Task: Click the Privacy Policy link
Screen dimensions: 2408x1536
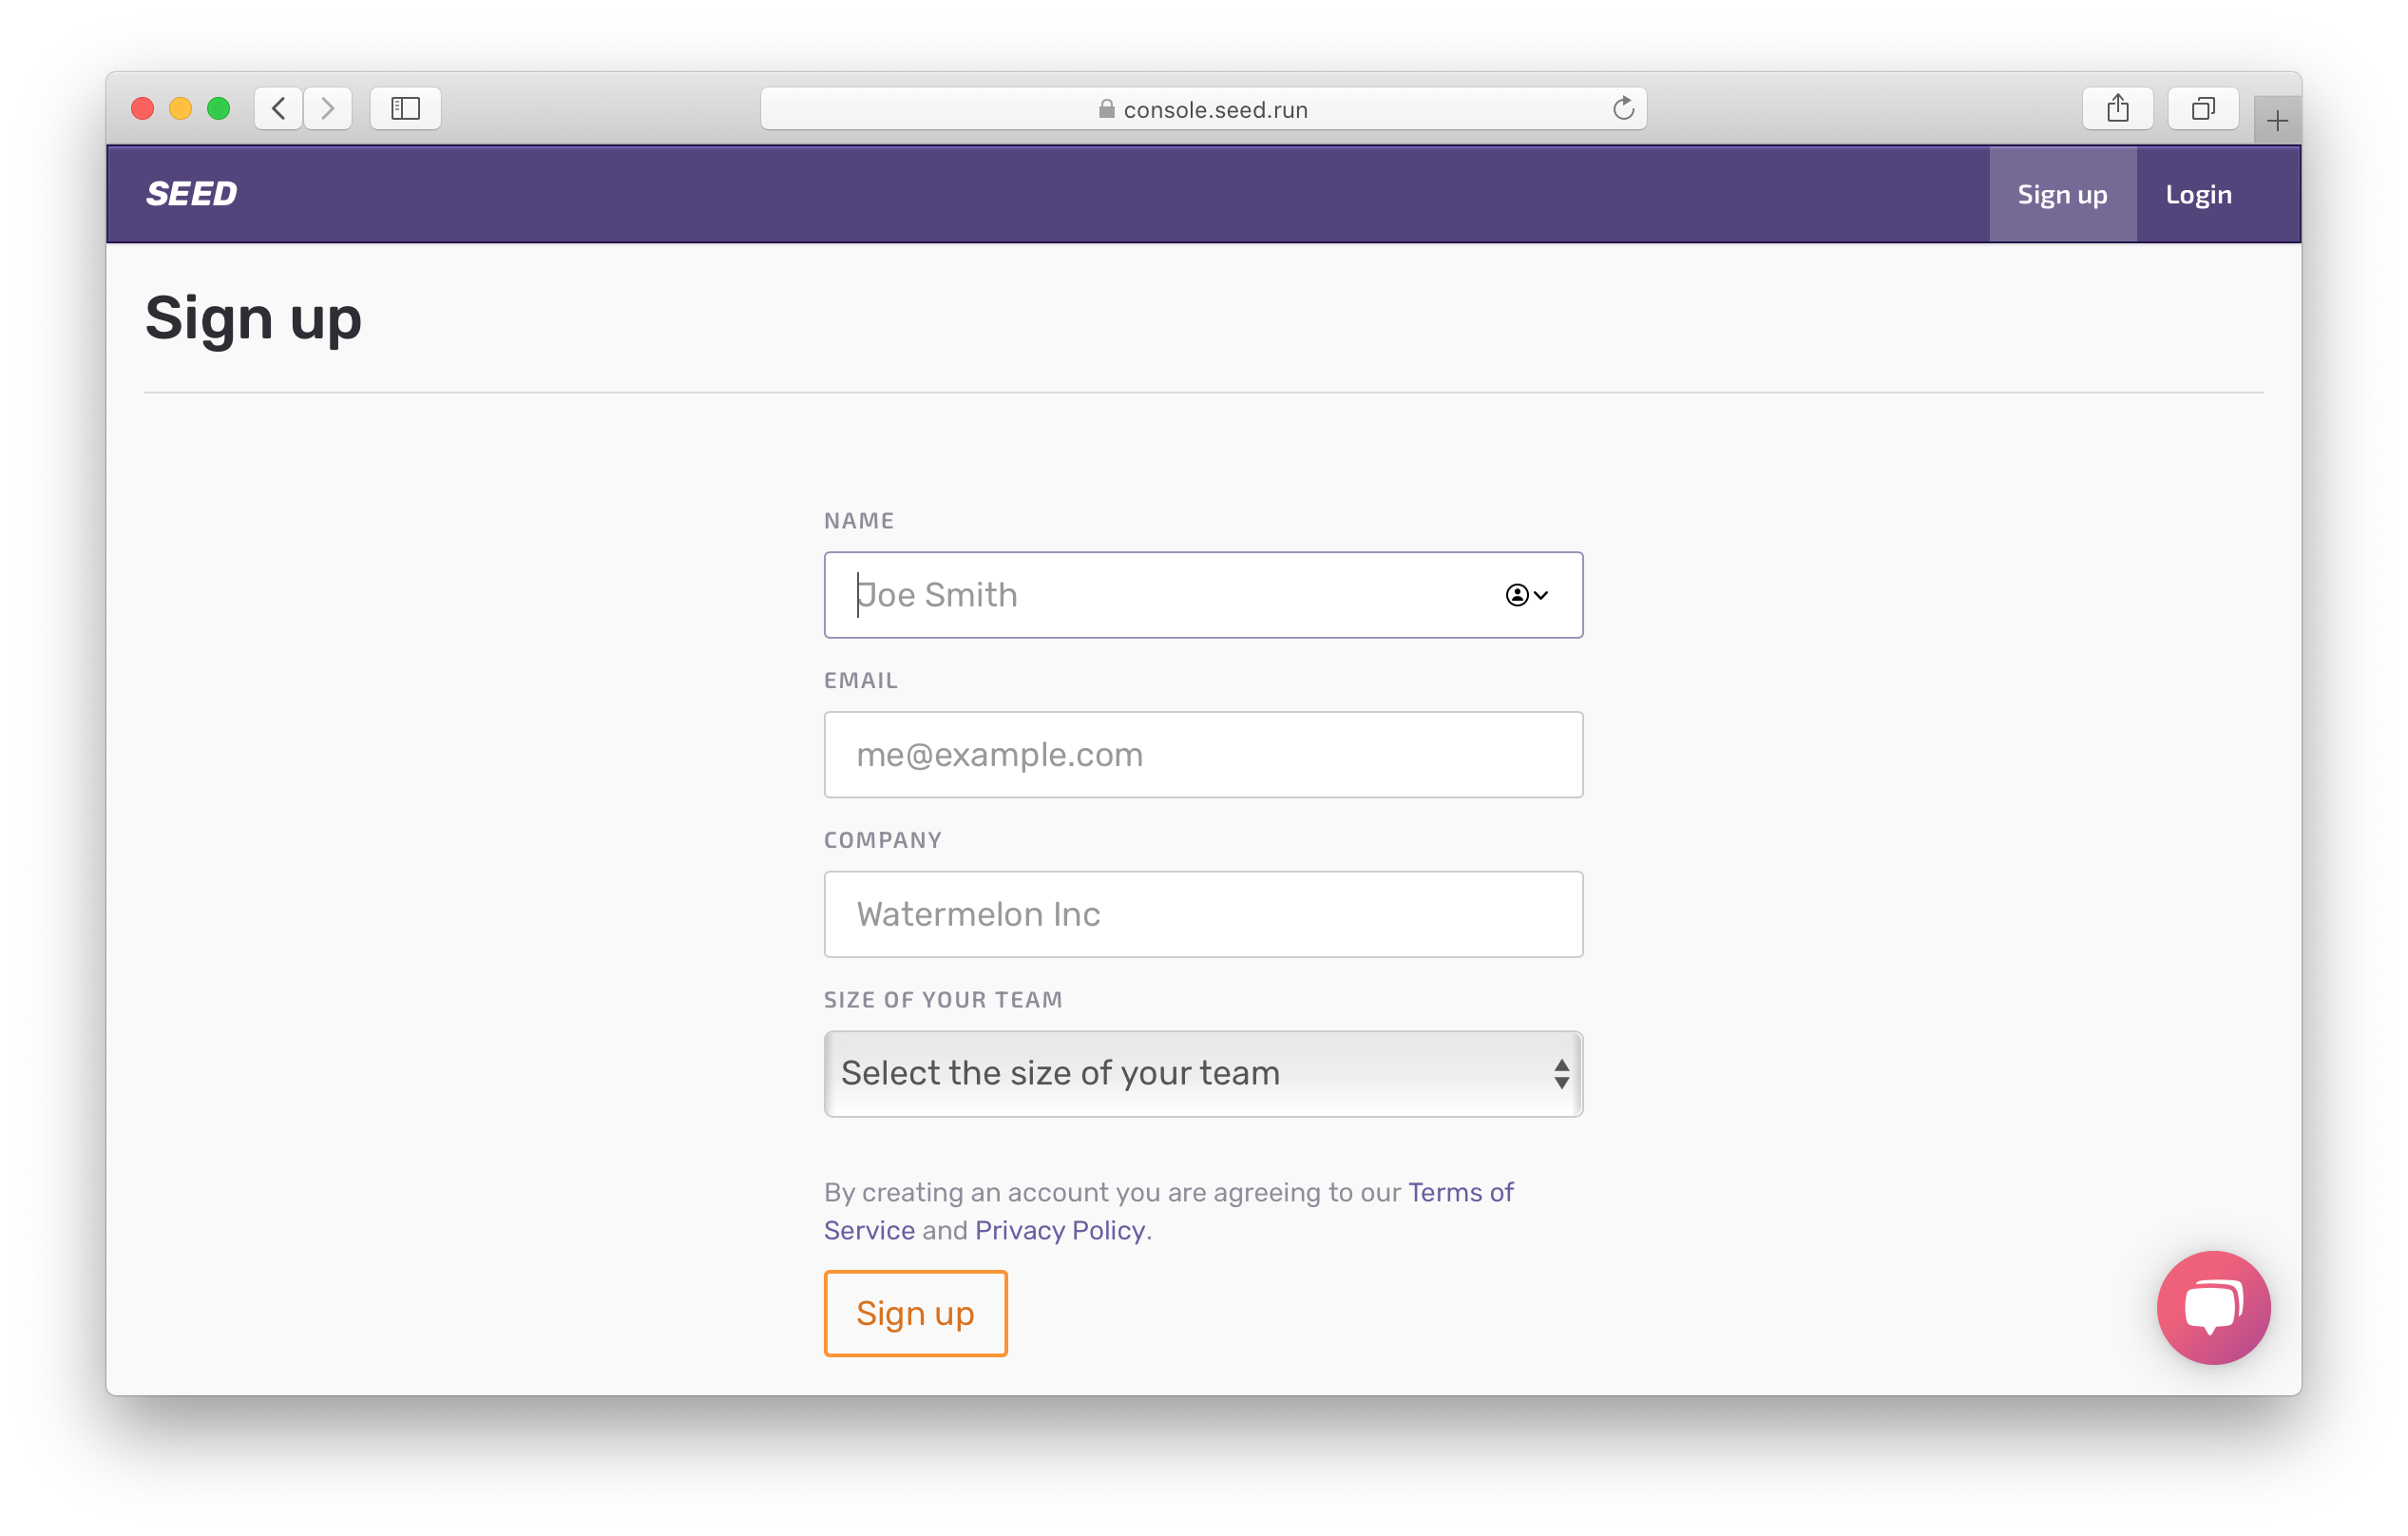Action: 1059,1229
